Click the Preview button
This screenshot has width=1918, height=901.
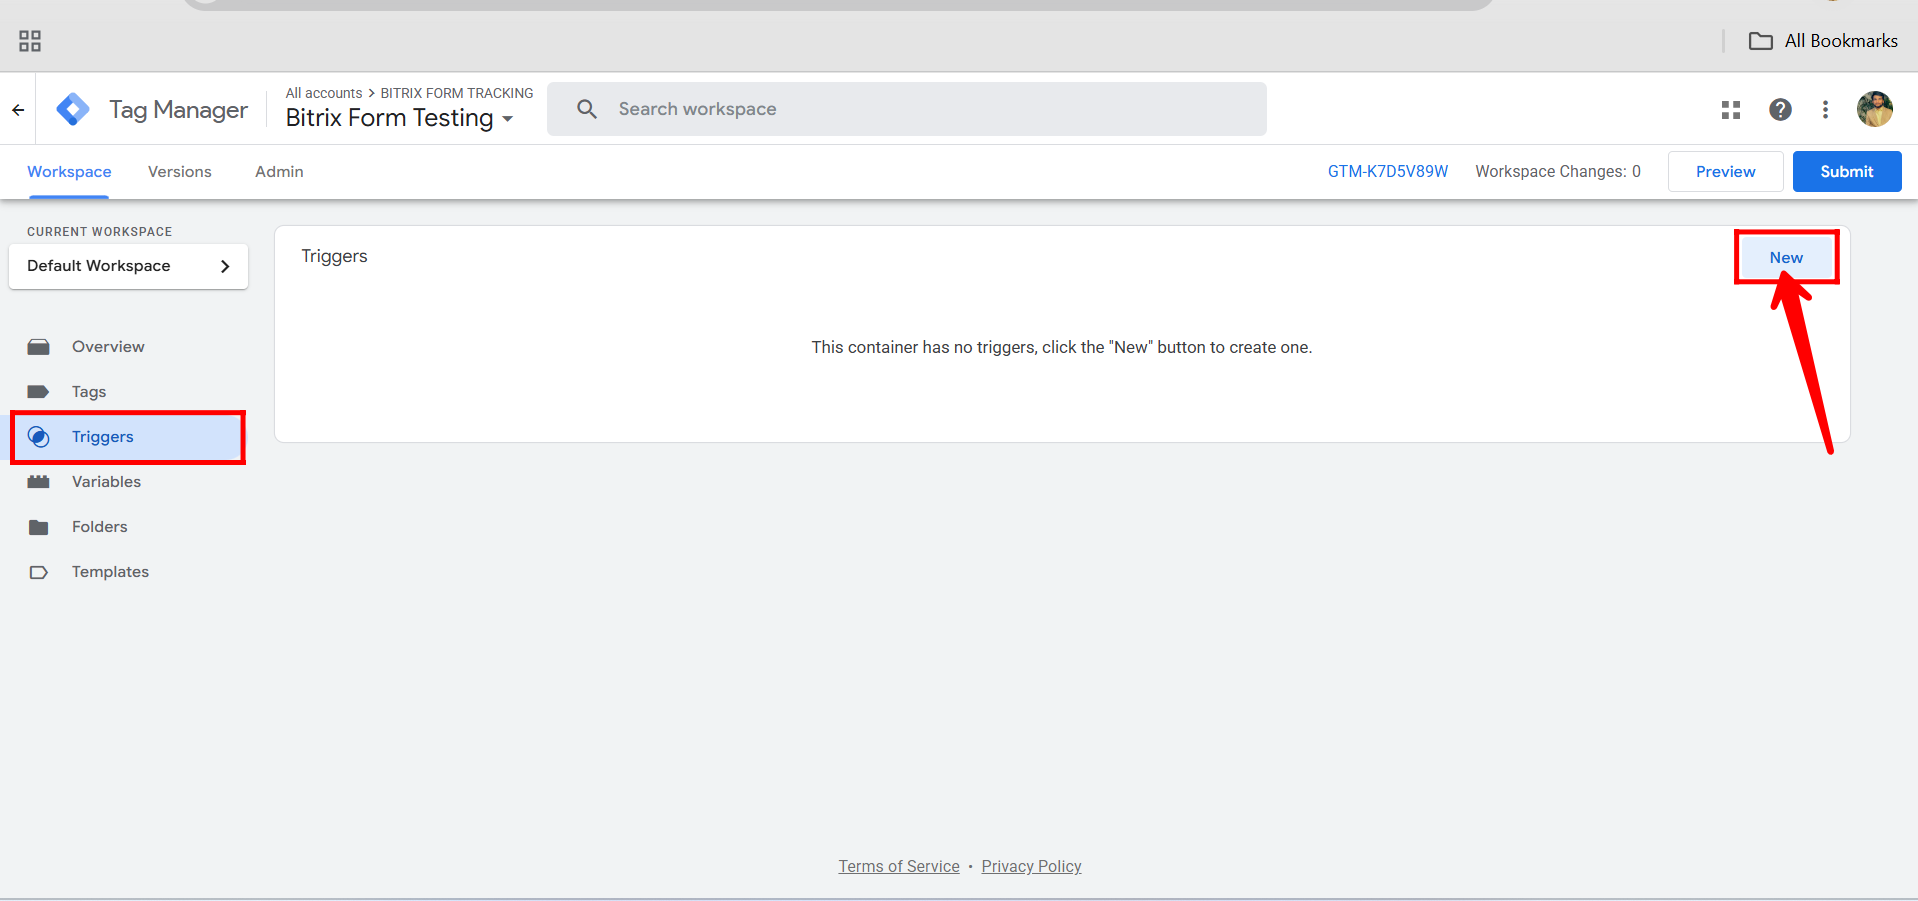pyautogui.click(x=1725, y=172)
